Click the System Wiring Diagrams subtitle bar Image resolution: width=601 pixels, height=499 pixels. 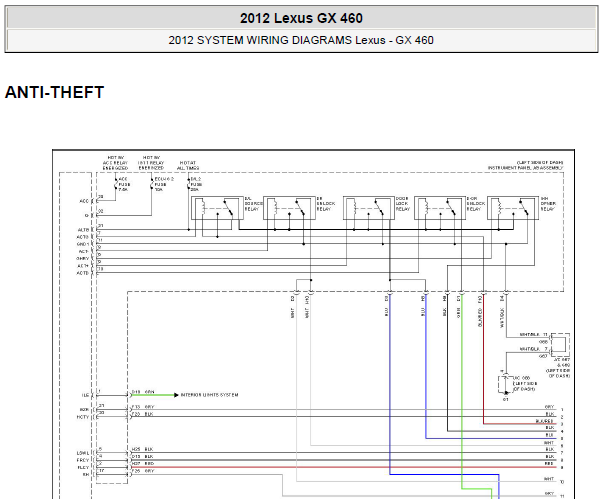[301, 41]
